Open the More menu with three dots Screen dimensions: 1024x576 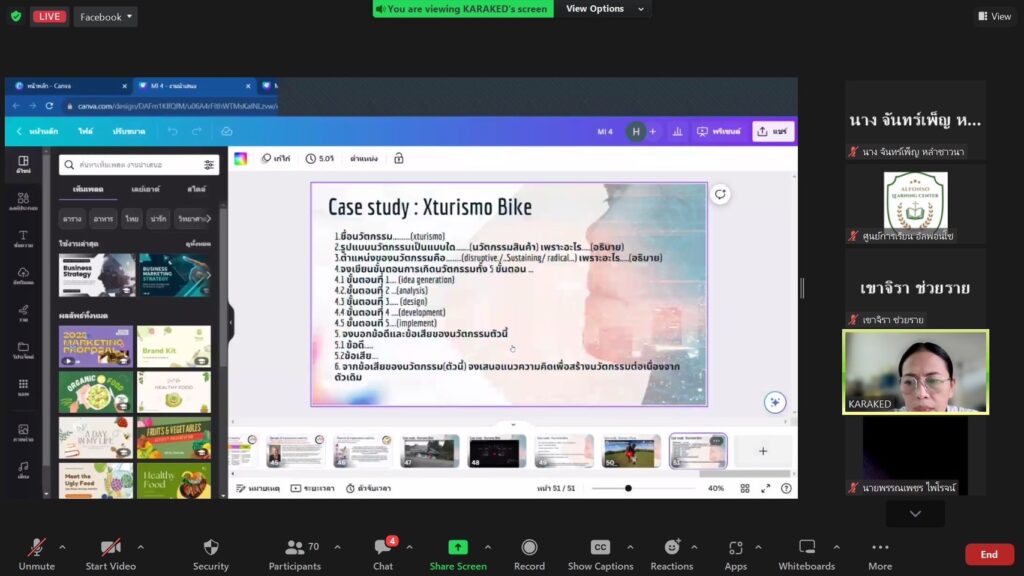pyautogui.click(x=880, y=548)
